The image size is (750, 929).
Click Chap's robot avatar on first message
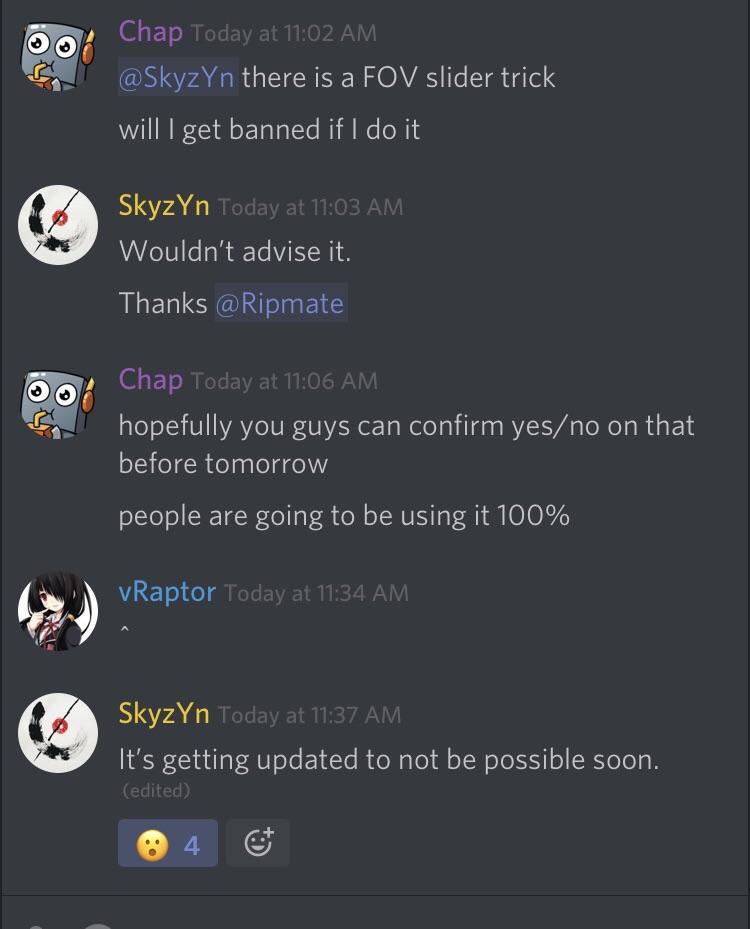click(x=57, y=56)
